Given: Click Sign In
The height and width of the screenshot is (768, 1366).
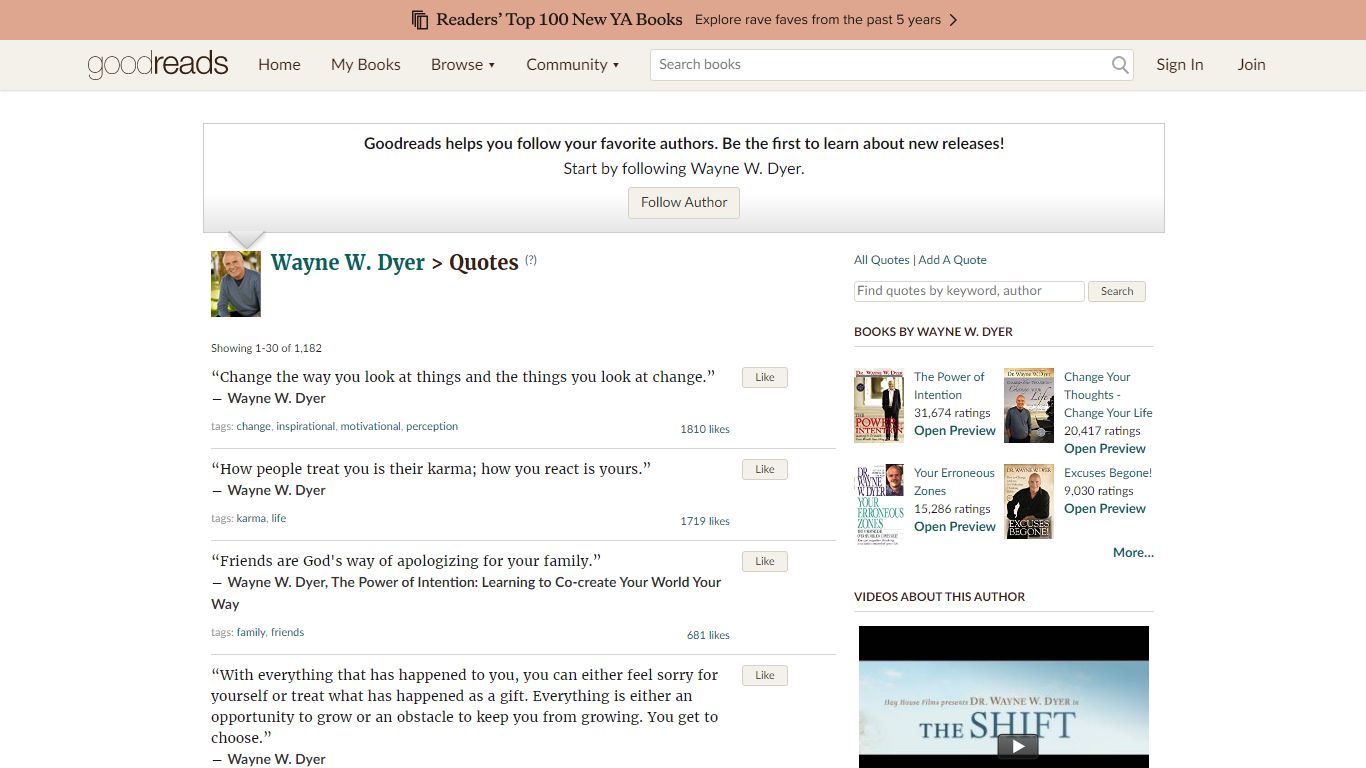Looking at the screenshot, I should [x=1180, y=65].
